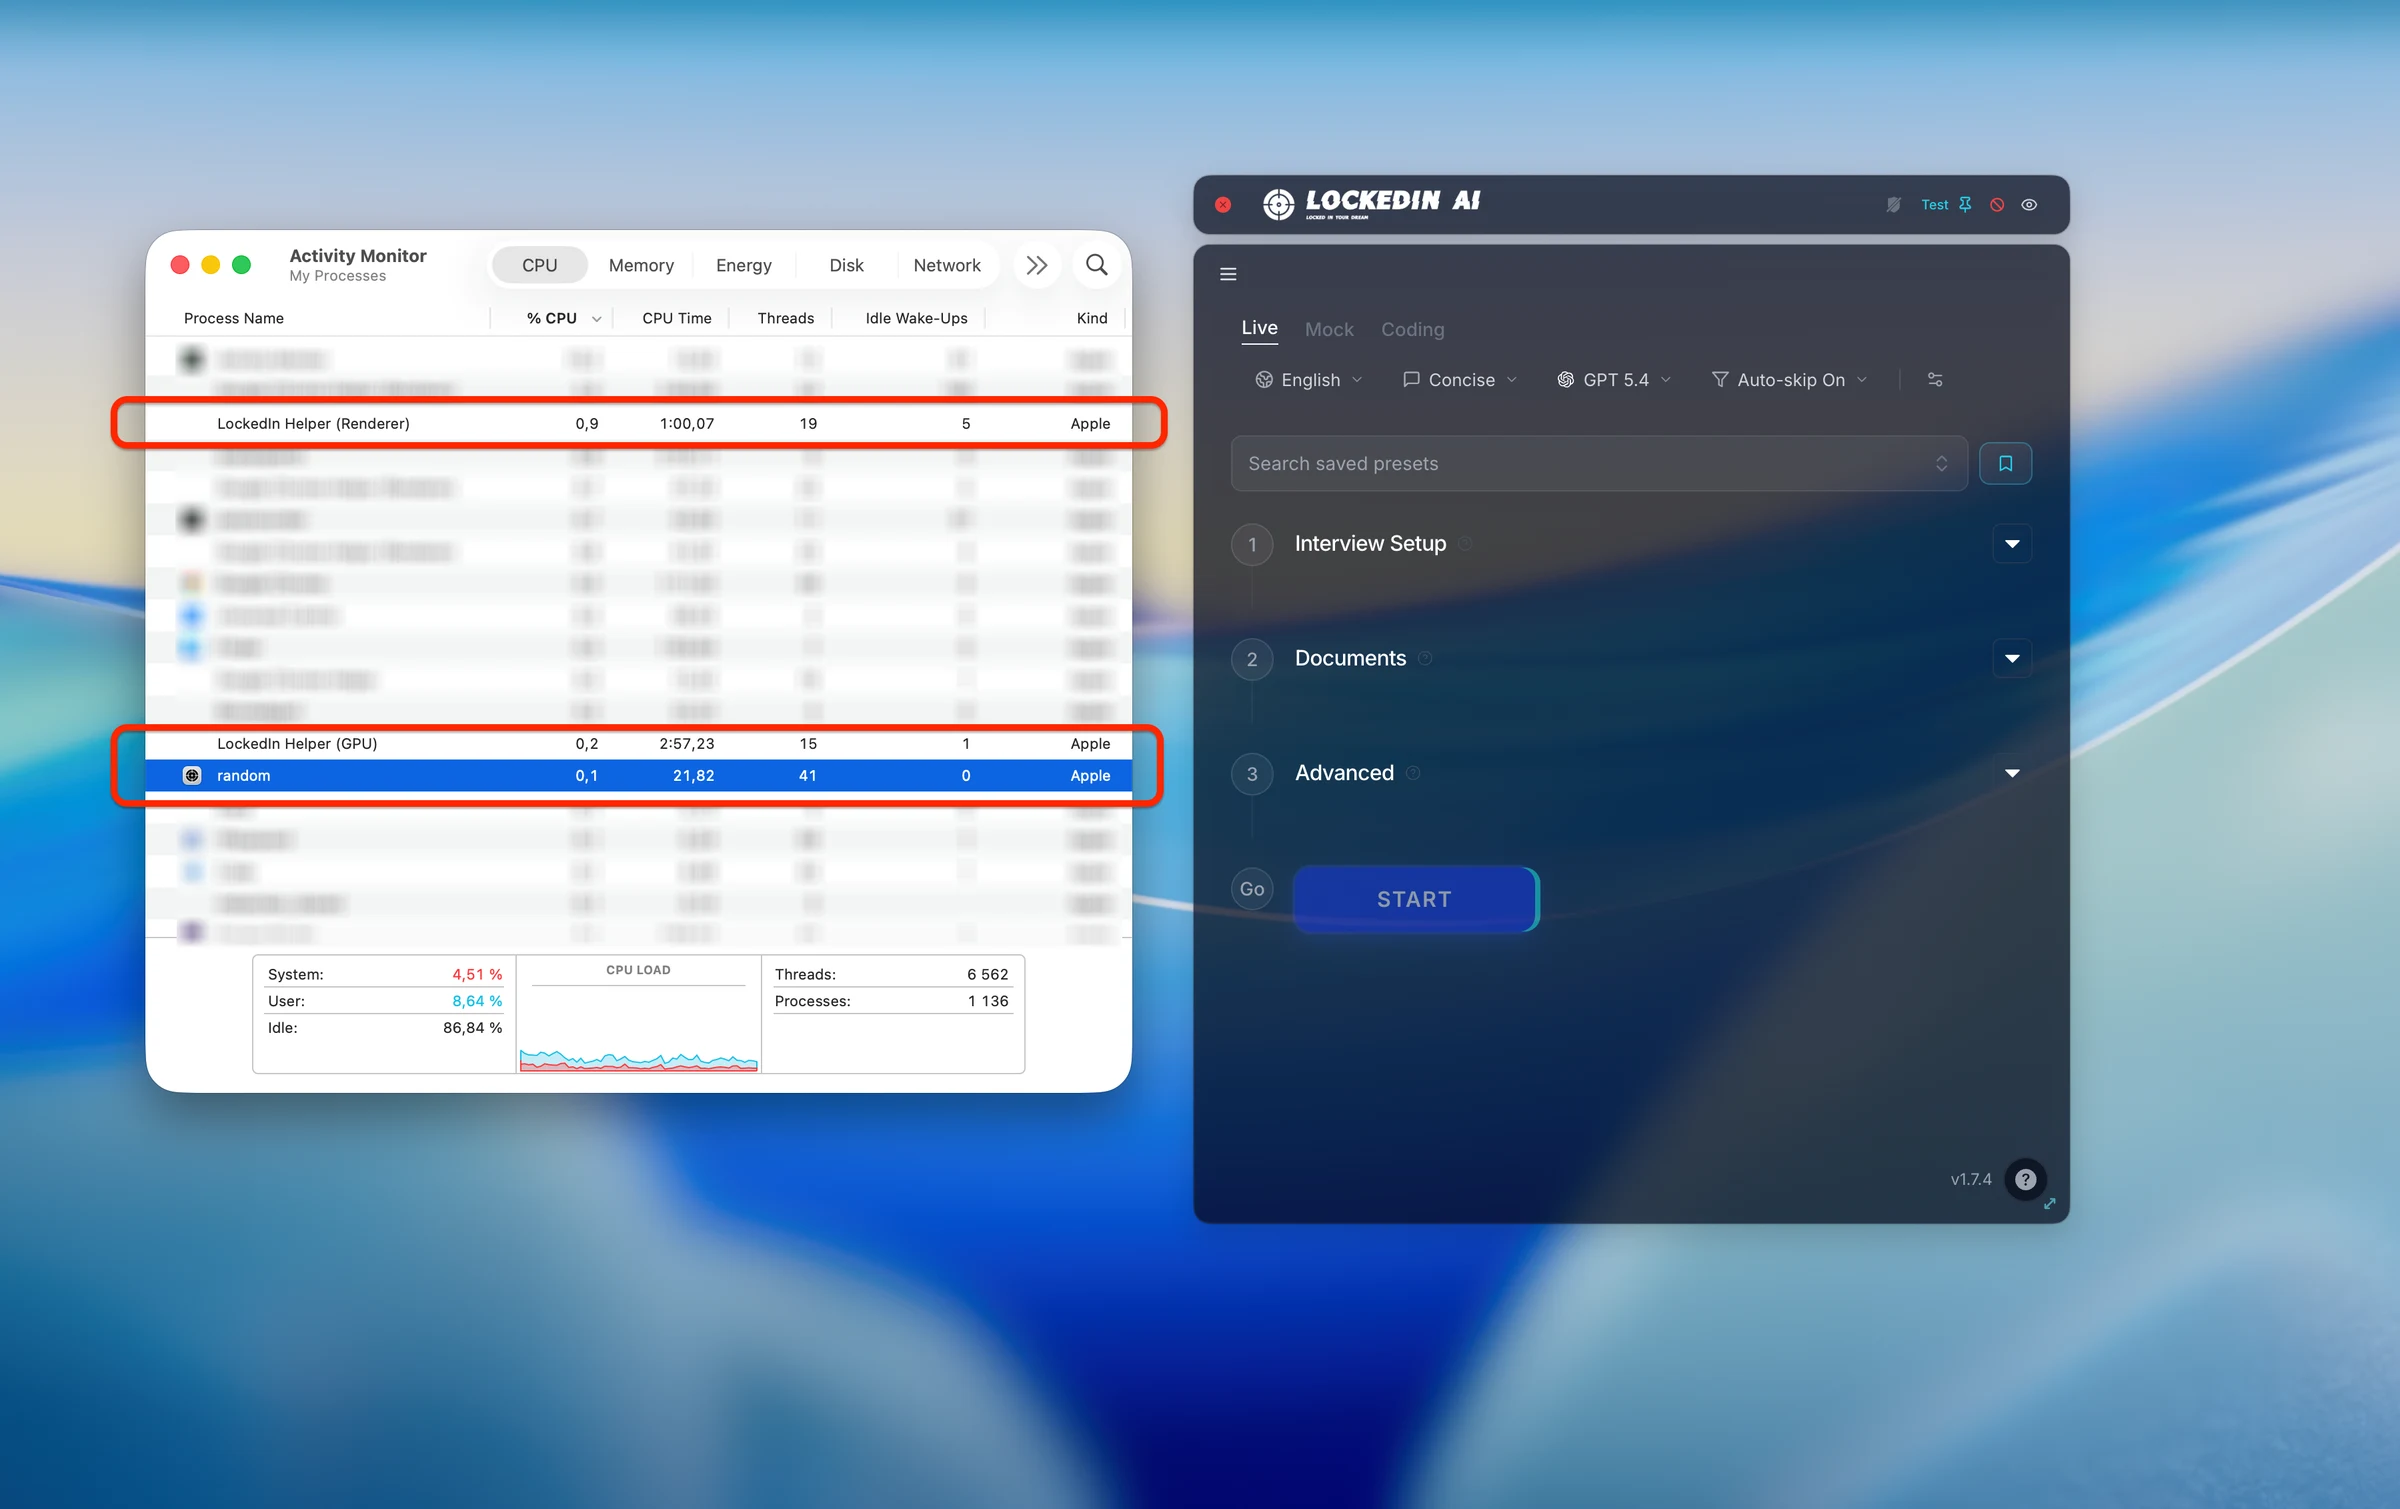Click the info icon next to Advanced
This screenshot has height=1509, width=2400.
(x=1413, y=773)
